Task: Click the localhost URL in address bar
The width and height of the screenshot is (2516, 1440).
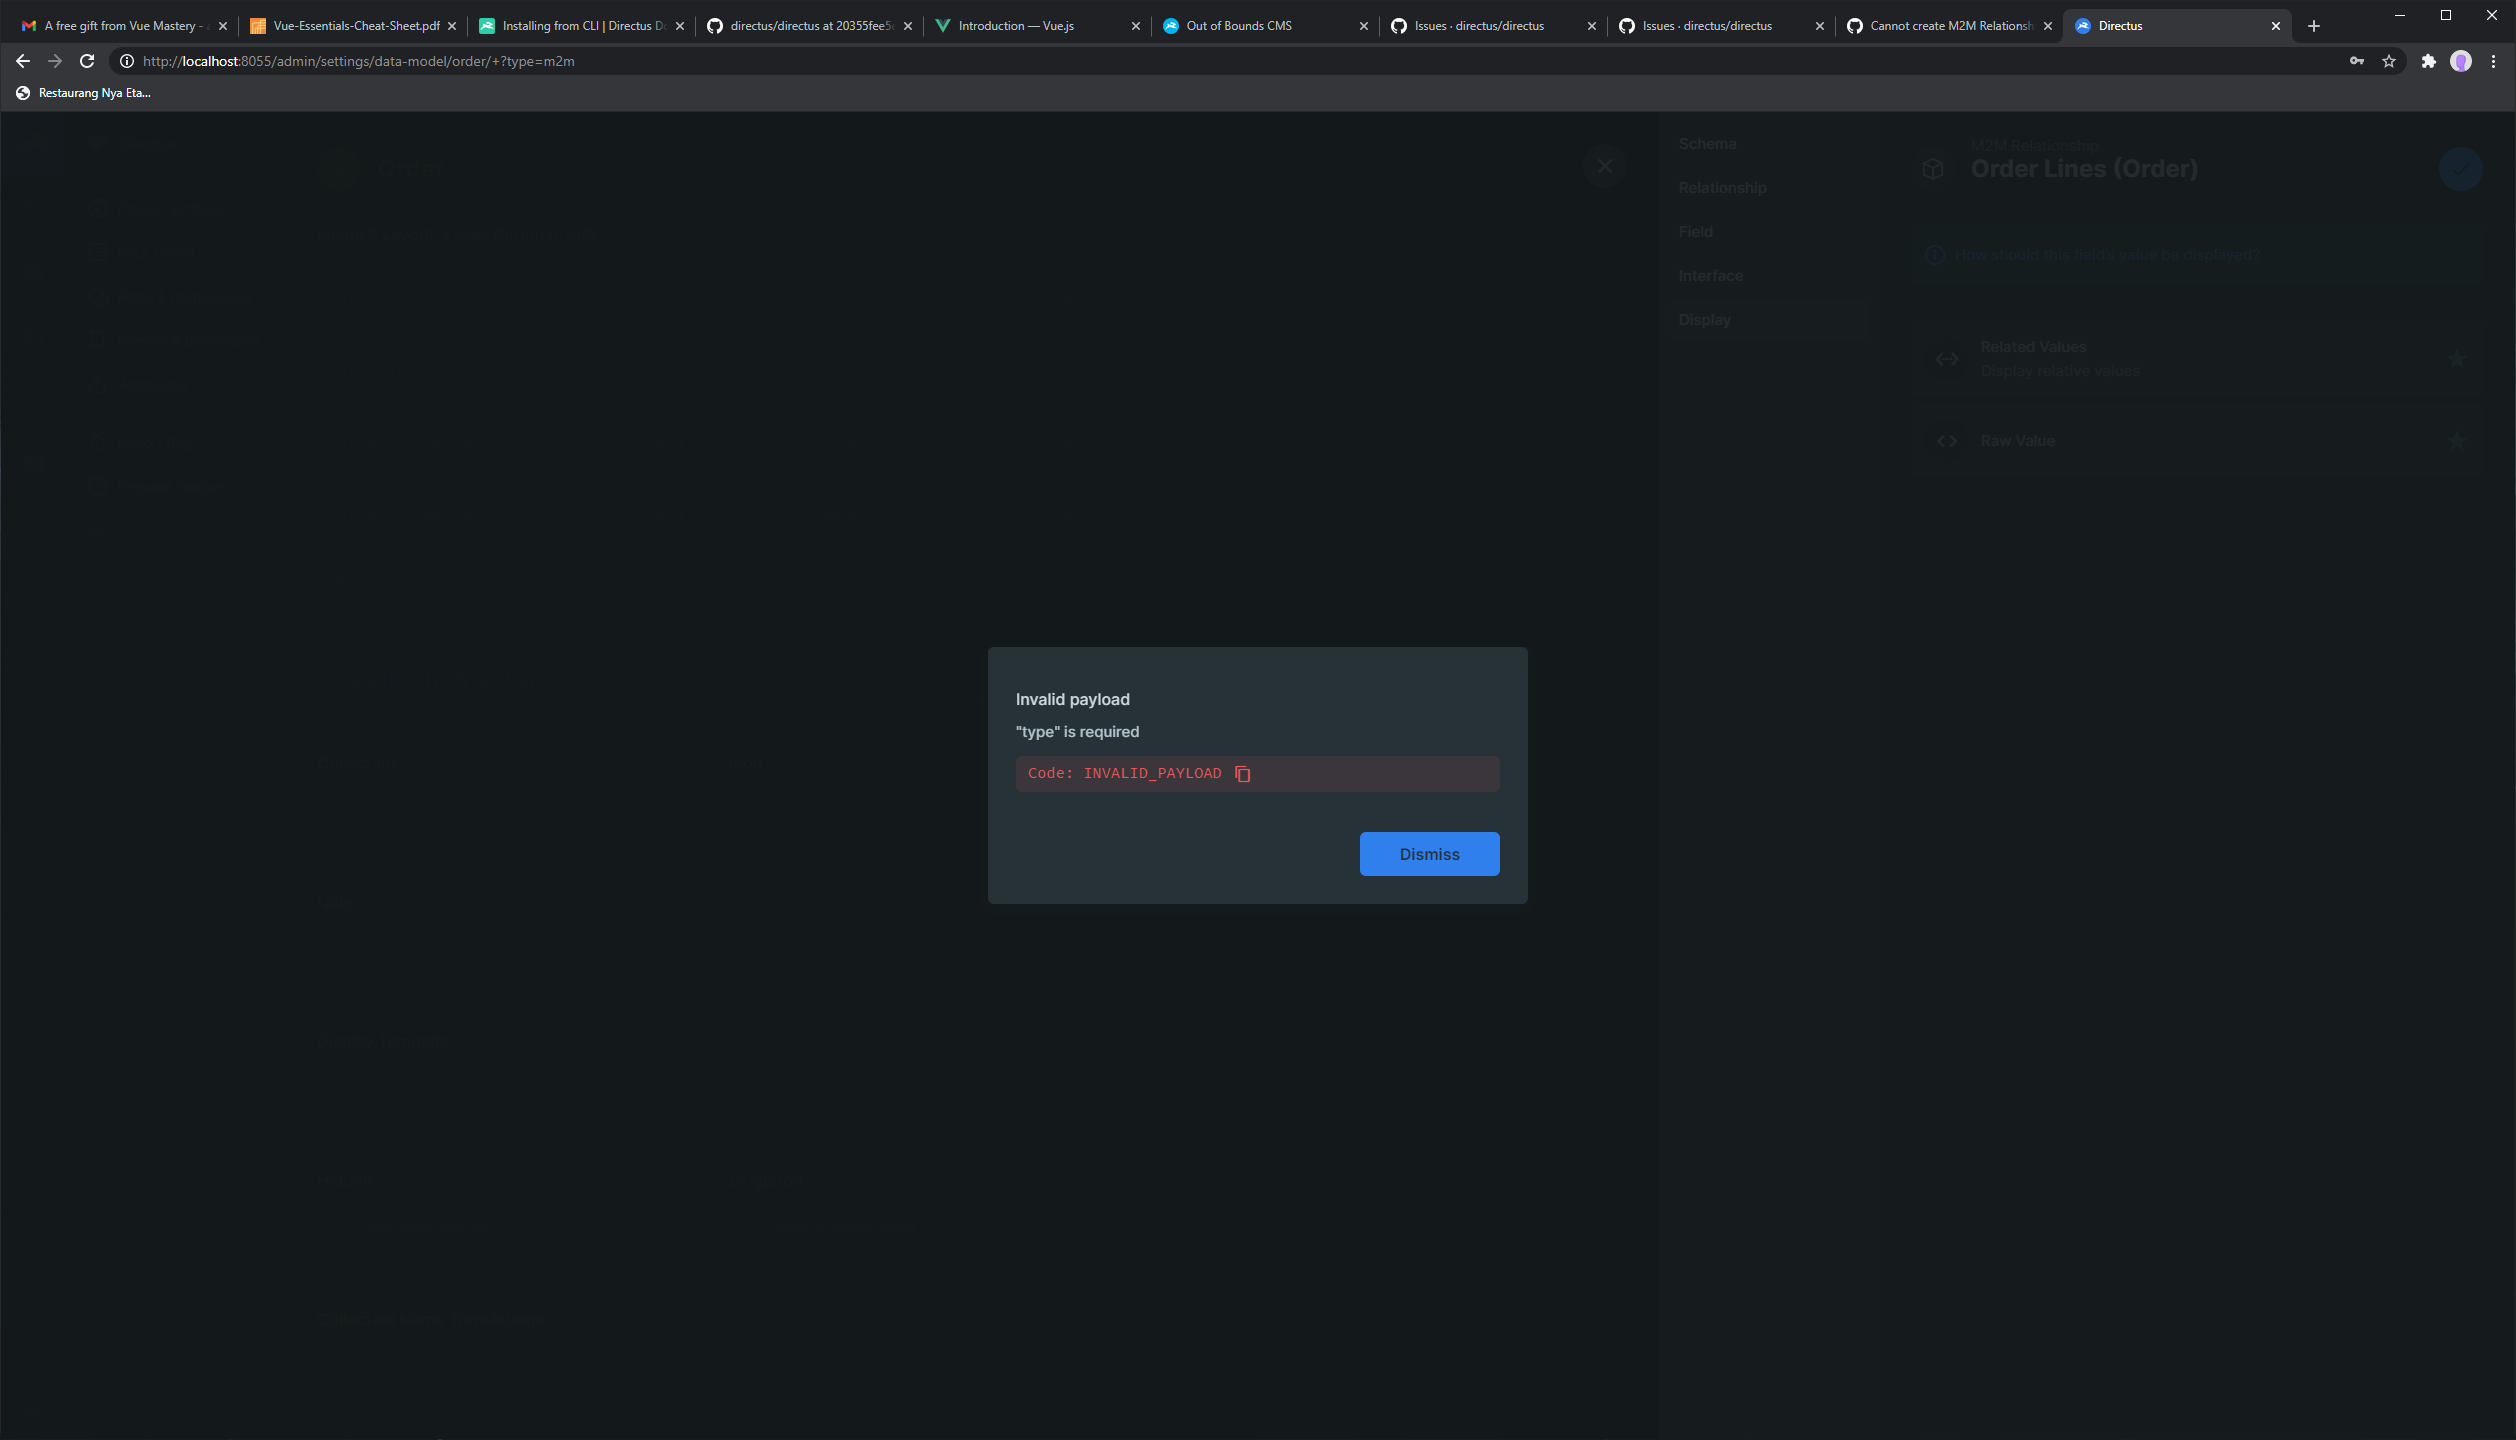Action: tap(358, 61)
